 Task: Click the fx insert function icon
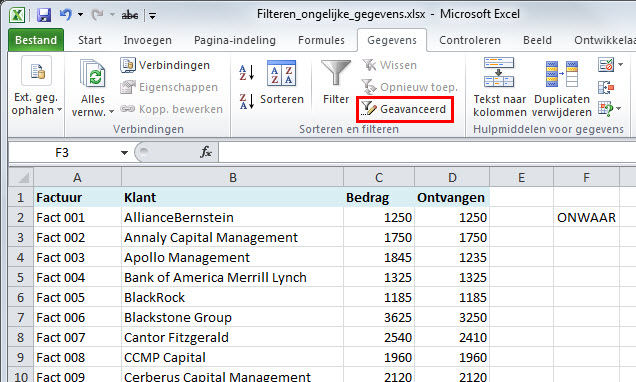click(206, 152)
